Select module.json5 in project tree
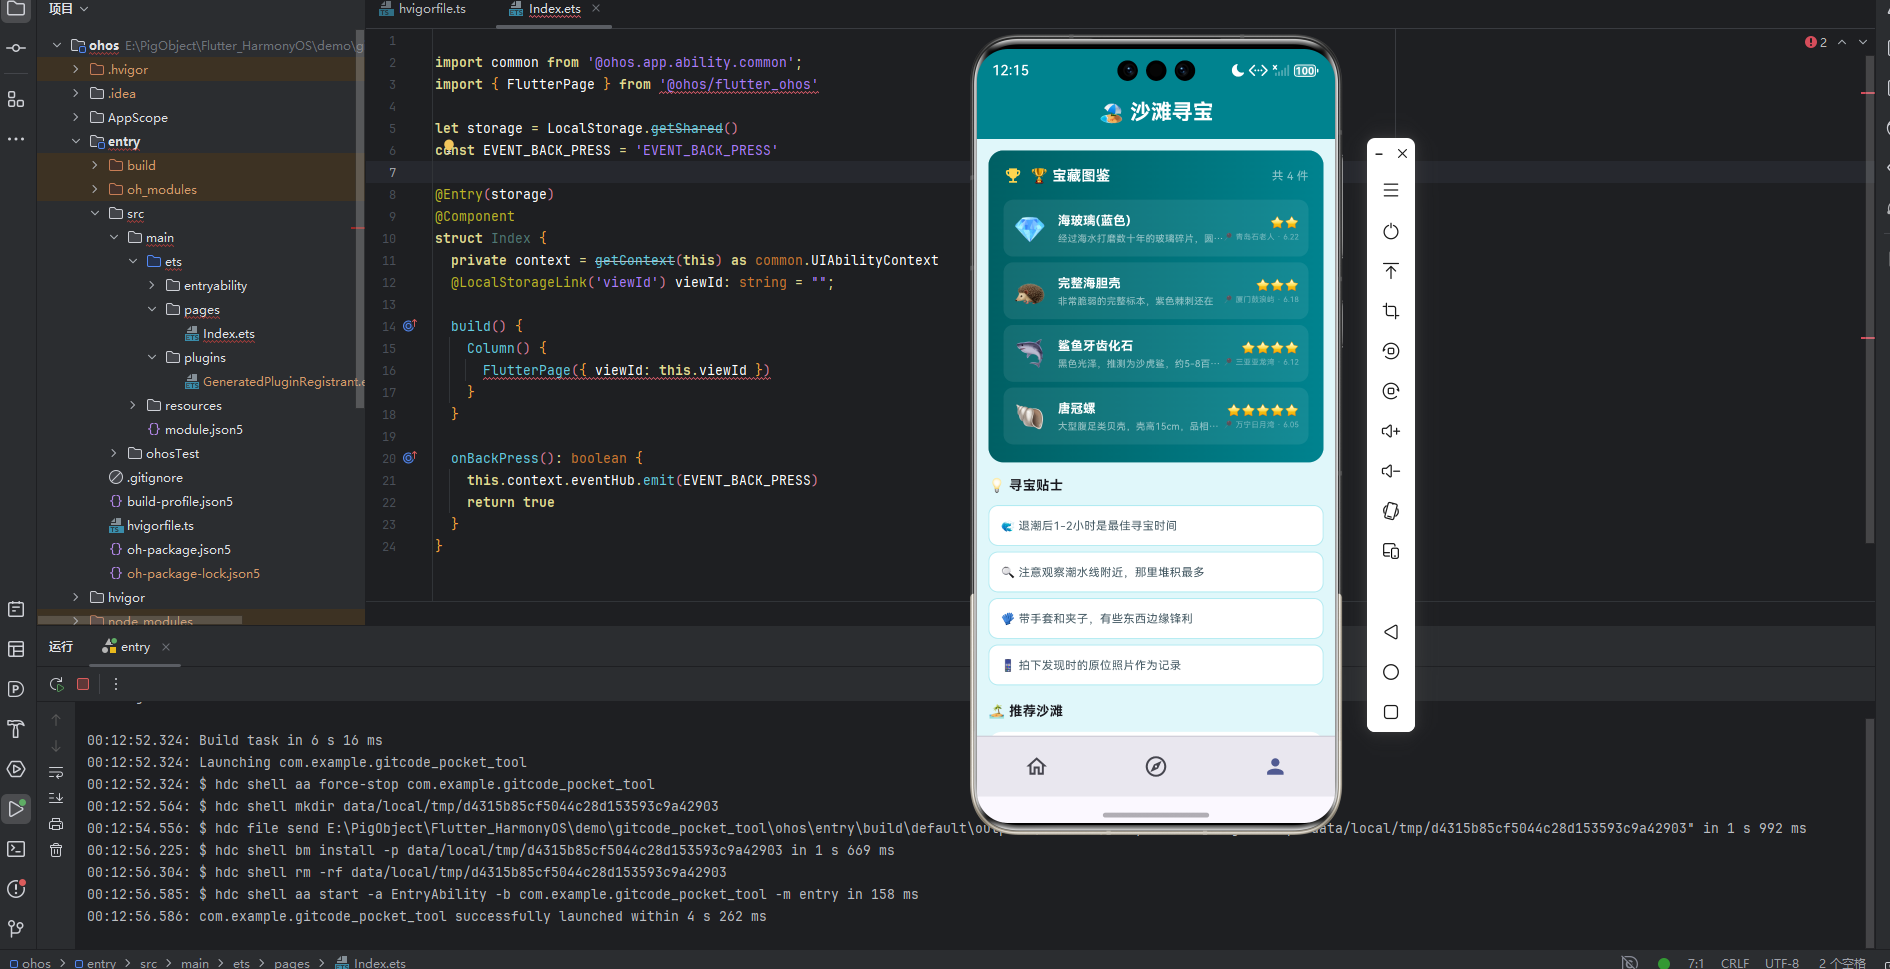Image resolution: width=1890 pixels, height=969 pixels. pyautogui.click(x=195, y=429)
